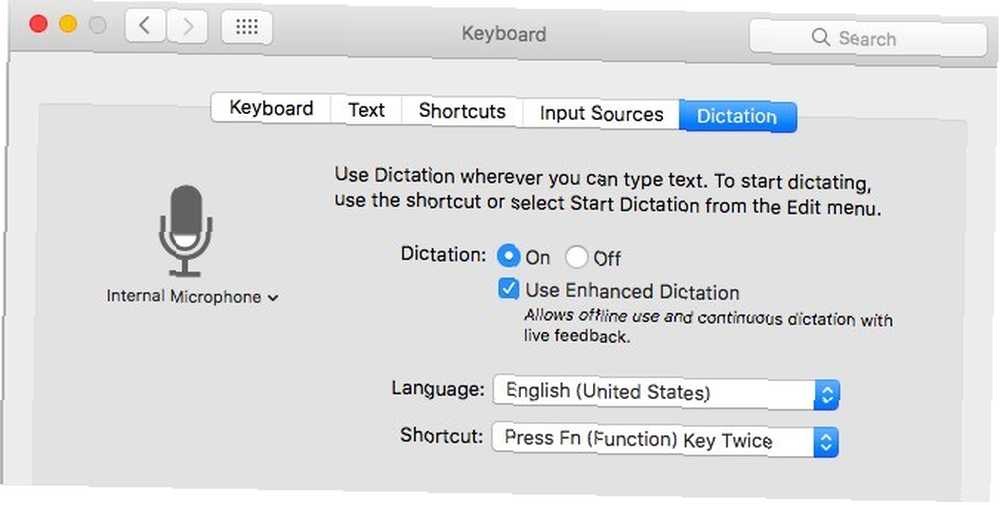1000x505 pixels.
Task: Open the Internal Microphone dropdown
Action: tap(192, 296)
